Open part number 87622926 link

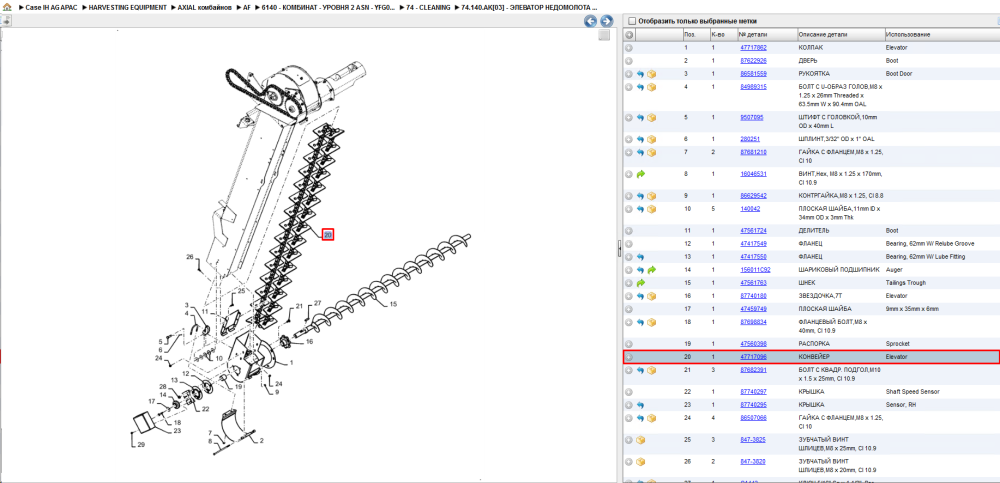(x=753, y=61)
